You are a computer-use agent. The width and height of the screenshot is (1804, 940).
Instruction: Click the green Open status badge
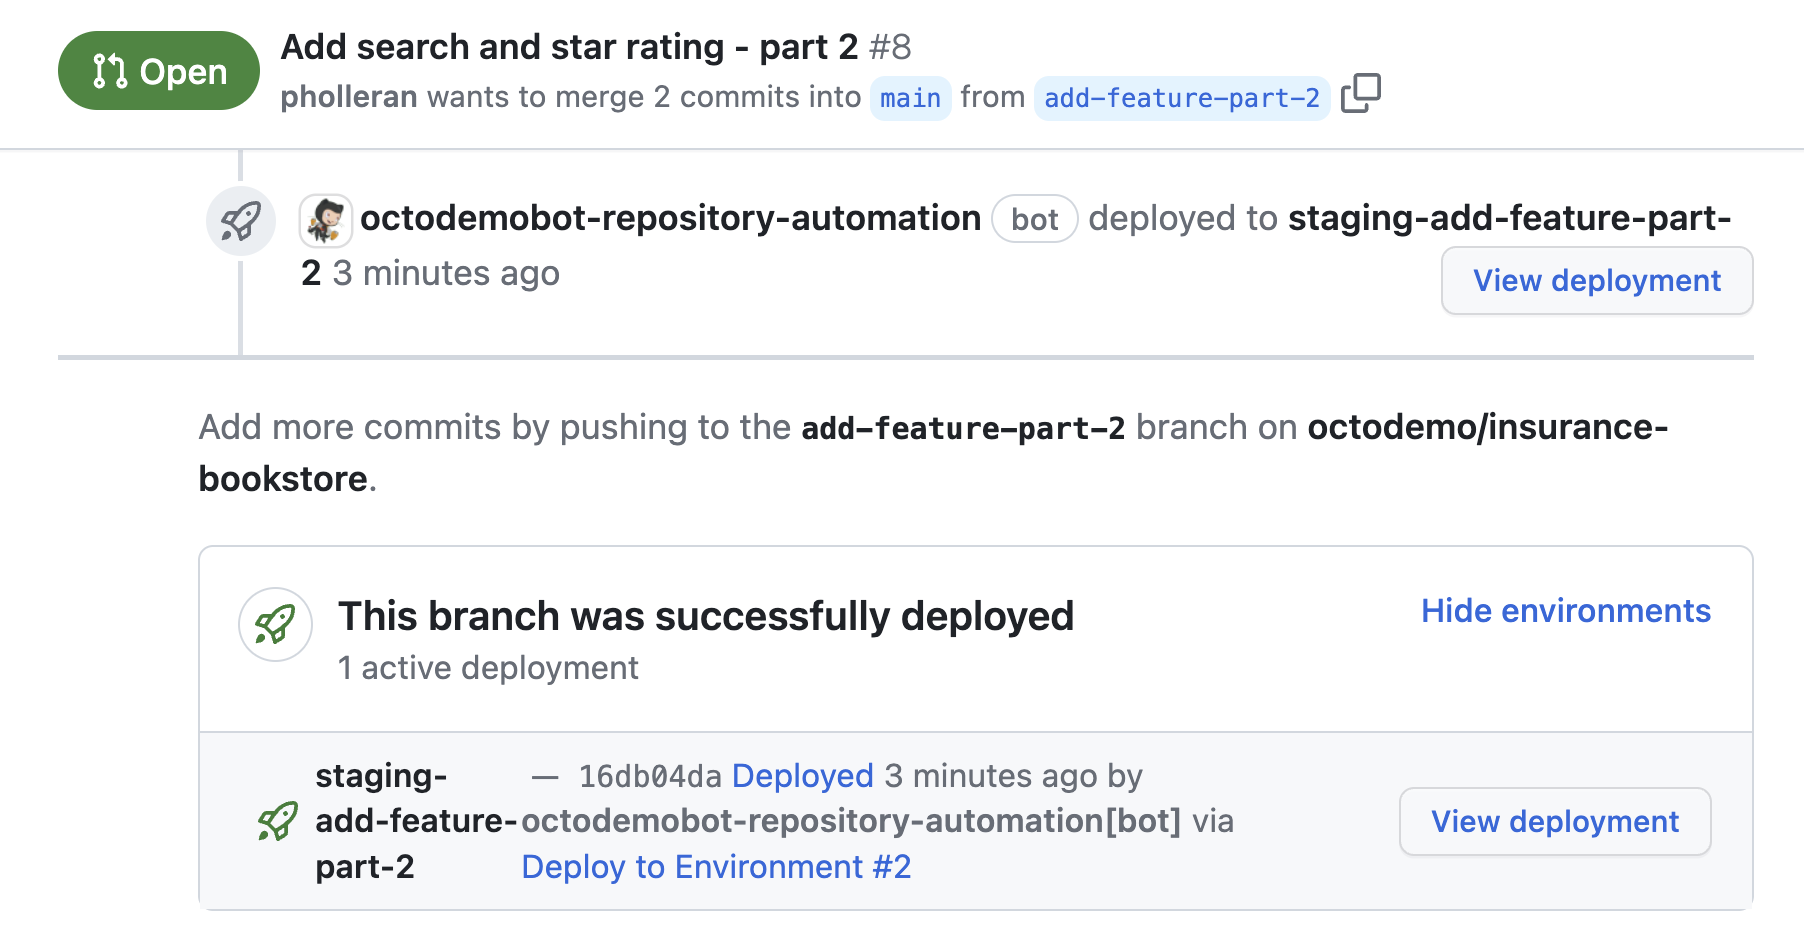158,70
